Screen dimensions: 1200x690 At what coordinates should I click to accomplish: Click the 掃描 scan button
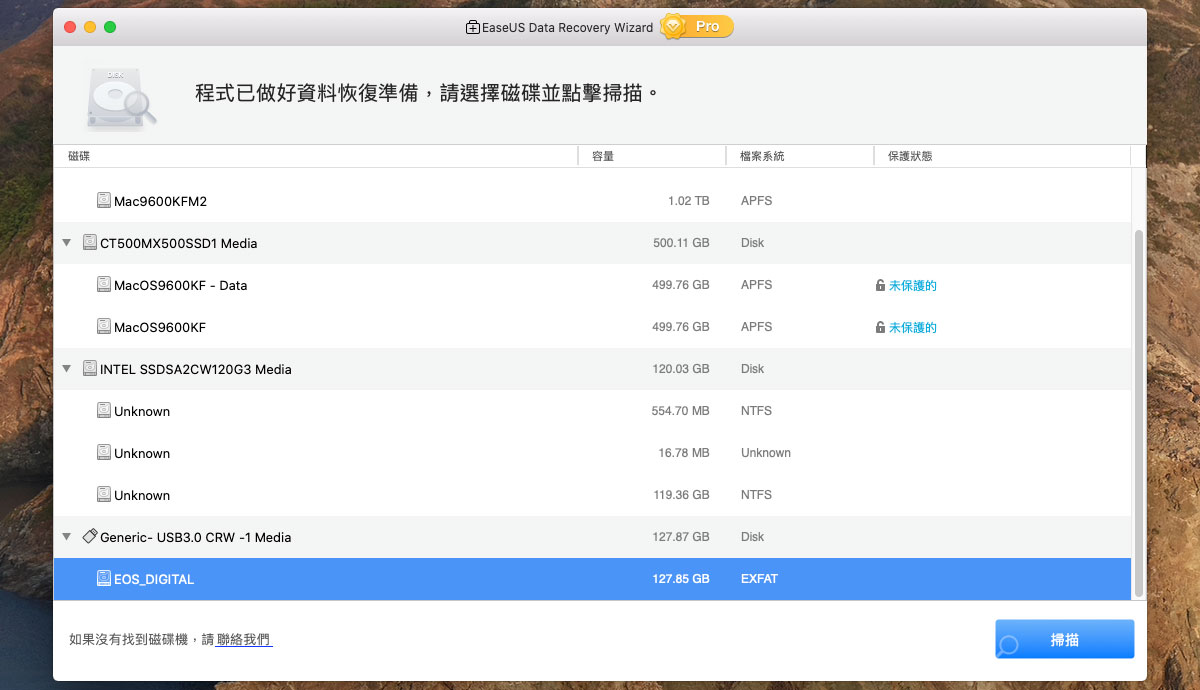[1065, 640]
